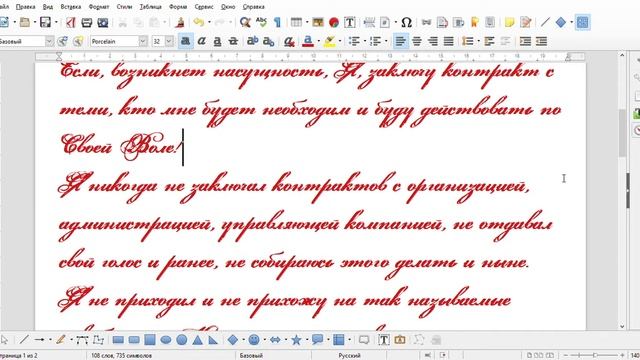The width and height of the screenshot is (640, 360).
Task: Select the Freeform Line pencil tool
Action: (x=61, y=340)
